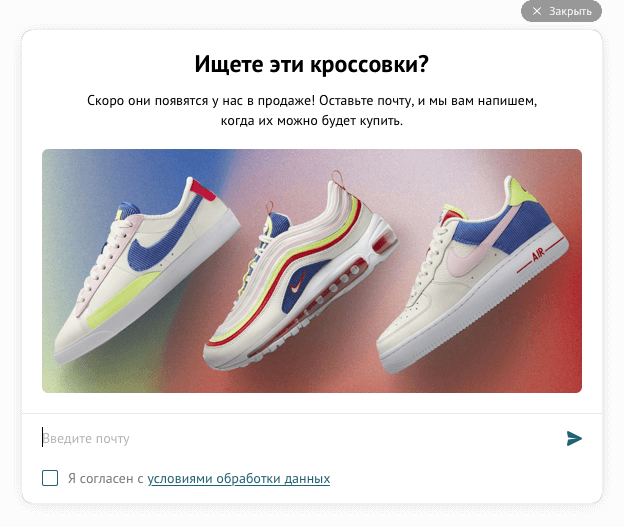This screenshot has height=527, width=624.
Task: Check the Я согласен consent checkbox
Action: (x=50, y=478)
